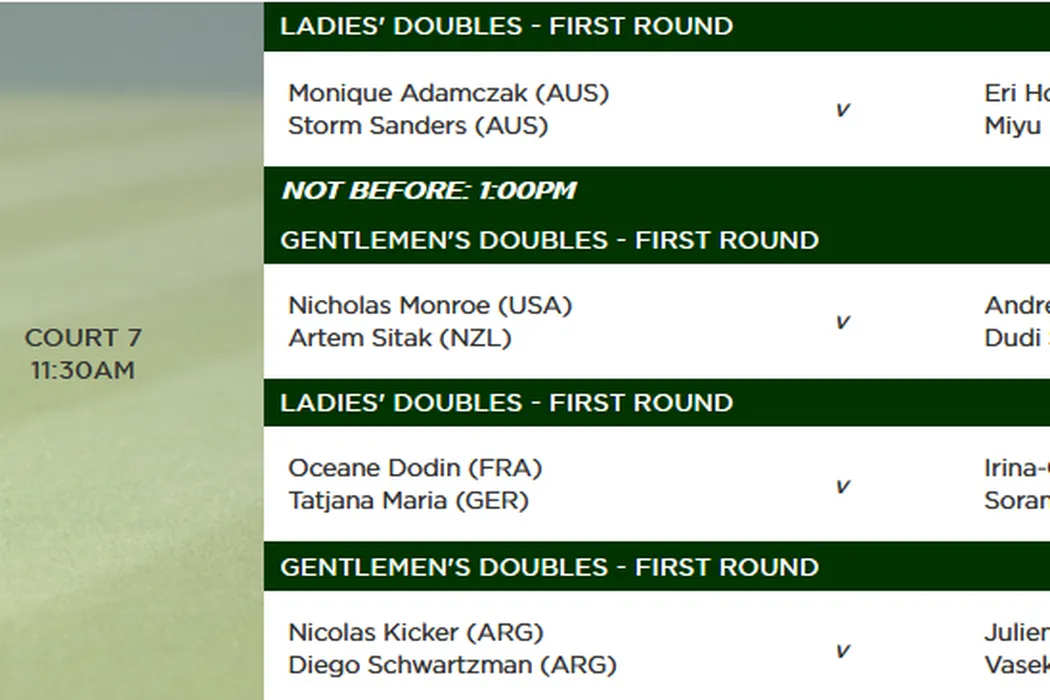Click Ladies' Doubles header above Monique Adamczak
This screenshot has height=700, width=1050.
point(506,26)
